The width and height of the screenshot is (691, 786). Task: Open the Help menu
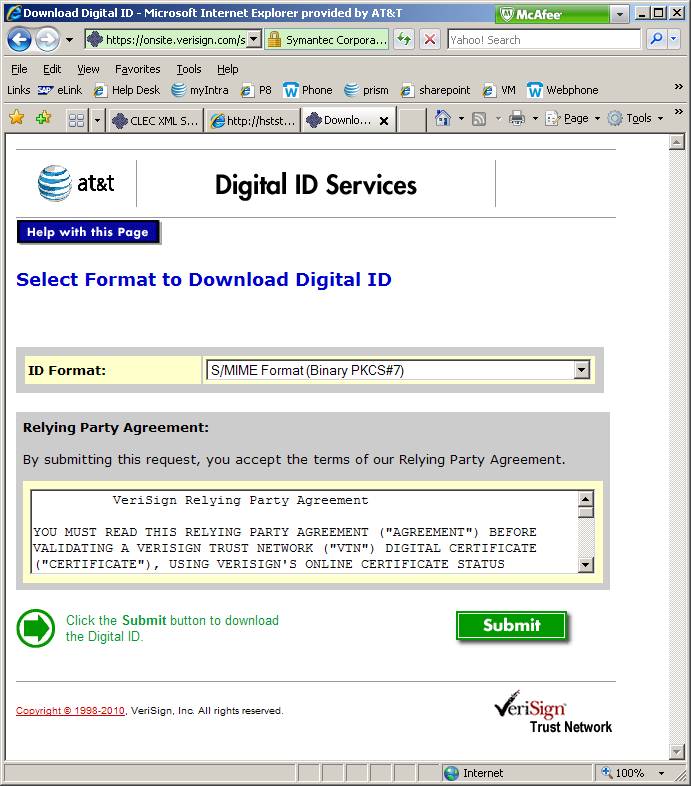227,69
